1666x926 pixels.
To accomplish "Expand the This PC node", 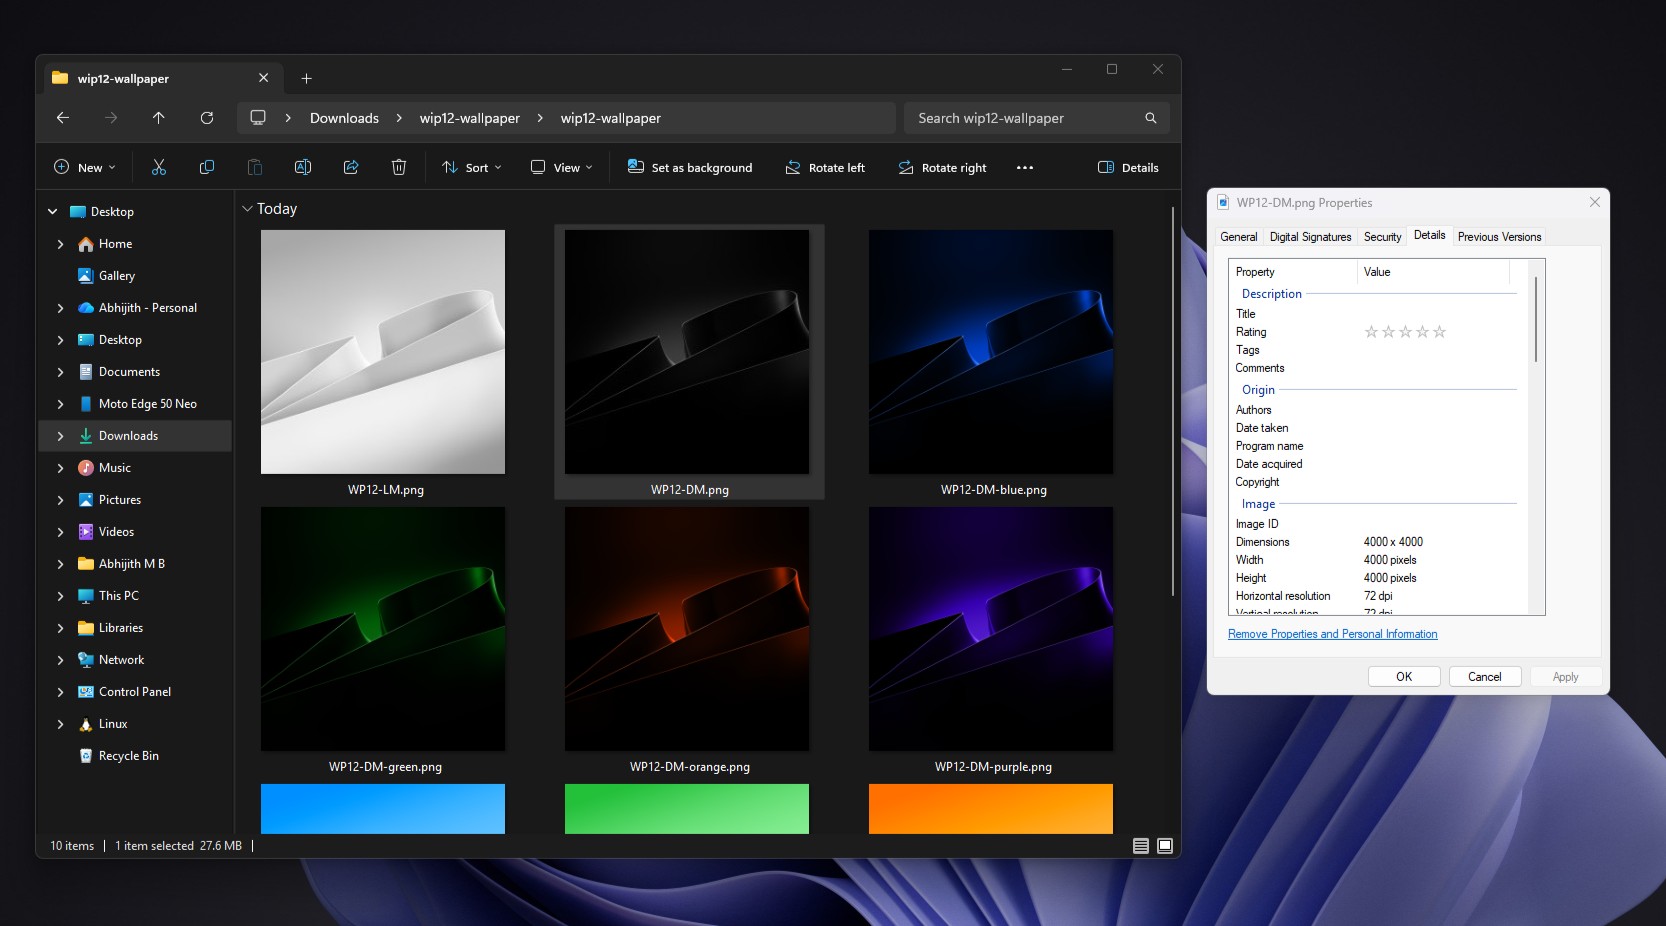I will 60,596.
